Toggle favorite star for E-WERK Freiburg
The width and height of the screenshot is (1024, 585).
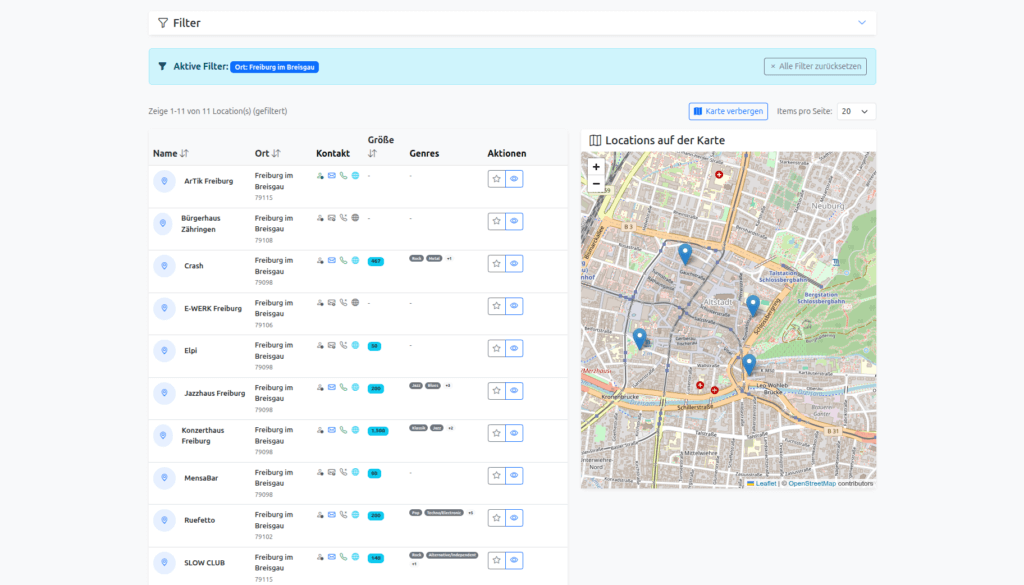(497, 306)
